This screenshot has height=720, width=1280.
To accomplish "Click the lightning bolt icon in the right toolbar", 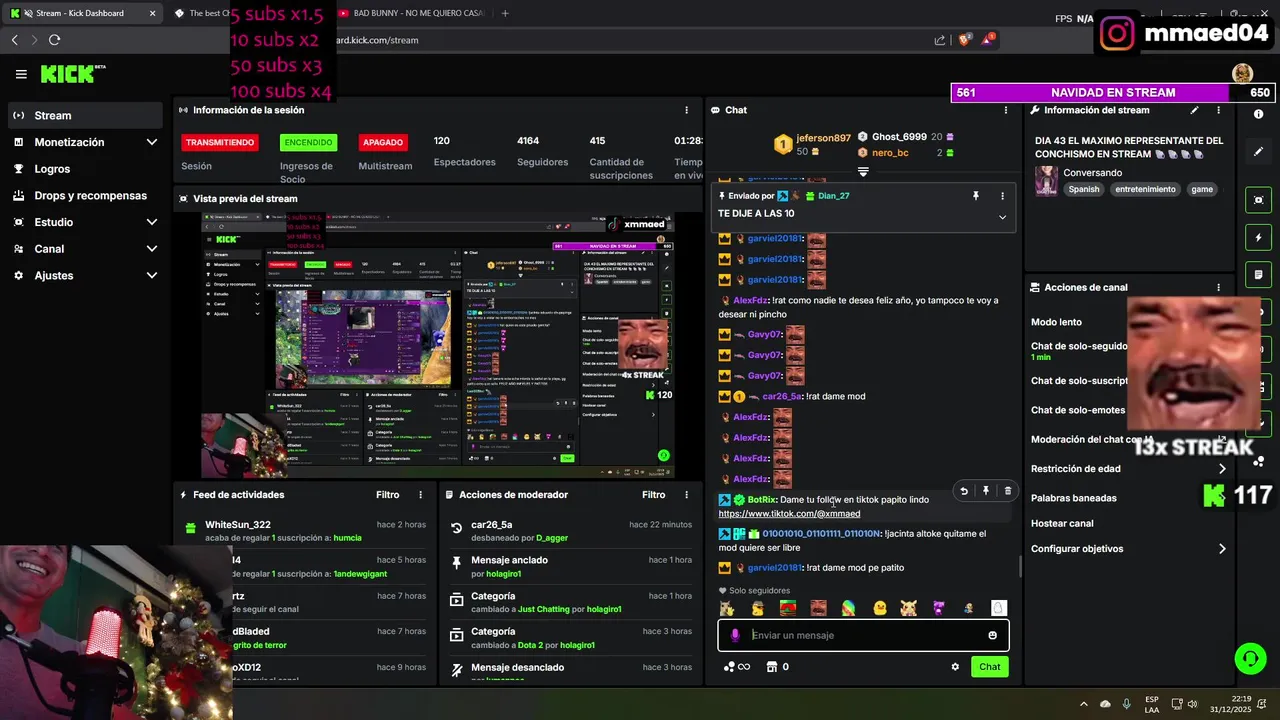I will pyautogui.click(x=1258, y=238).
